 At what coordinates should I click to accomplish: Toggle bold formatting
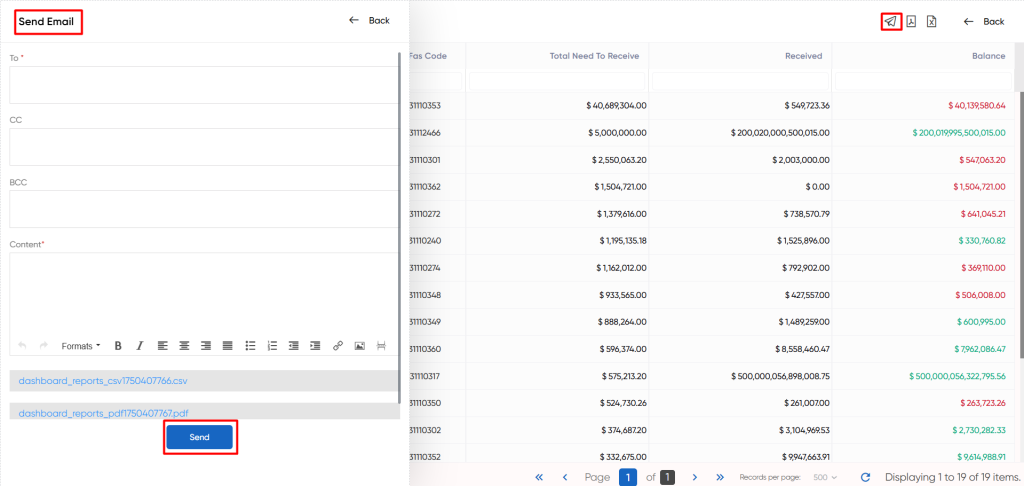(118, 346)
